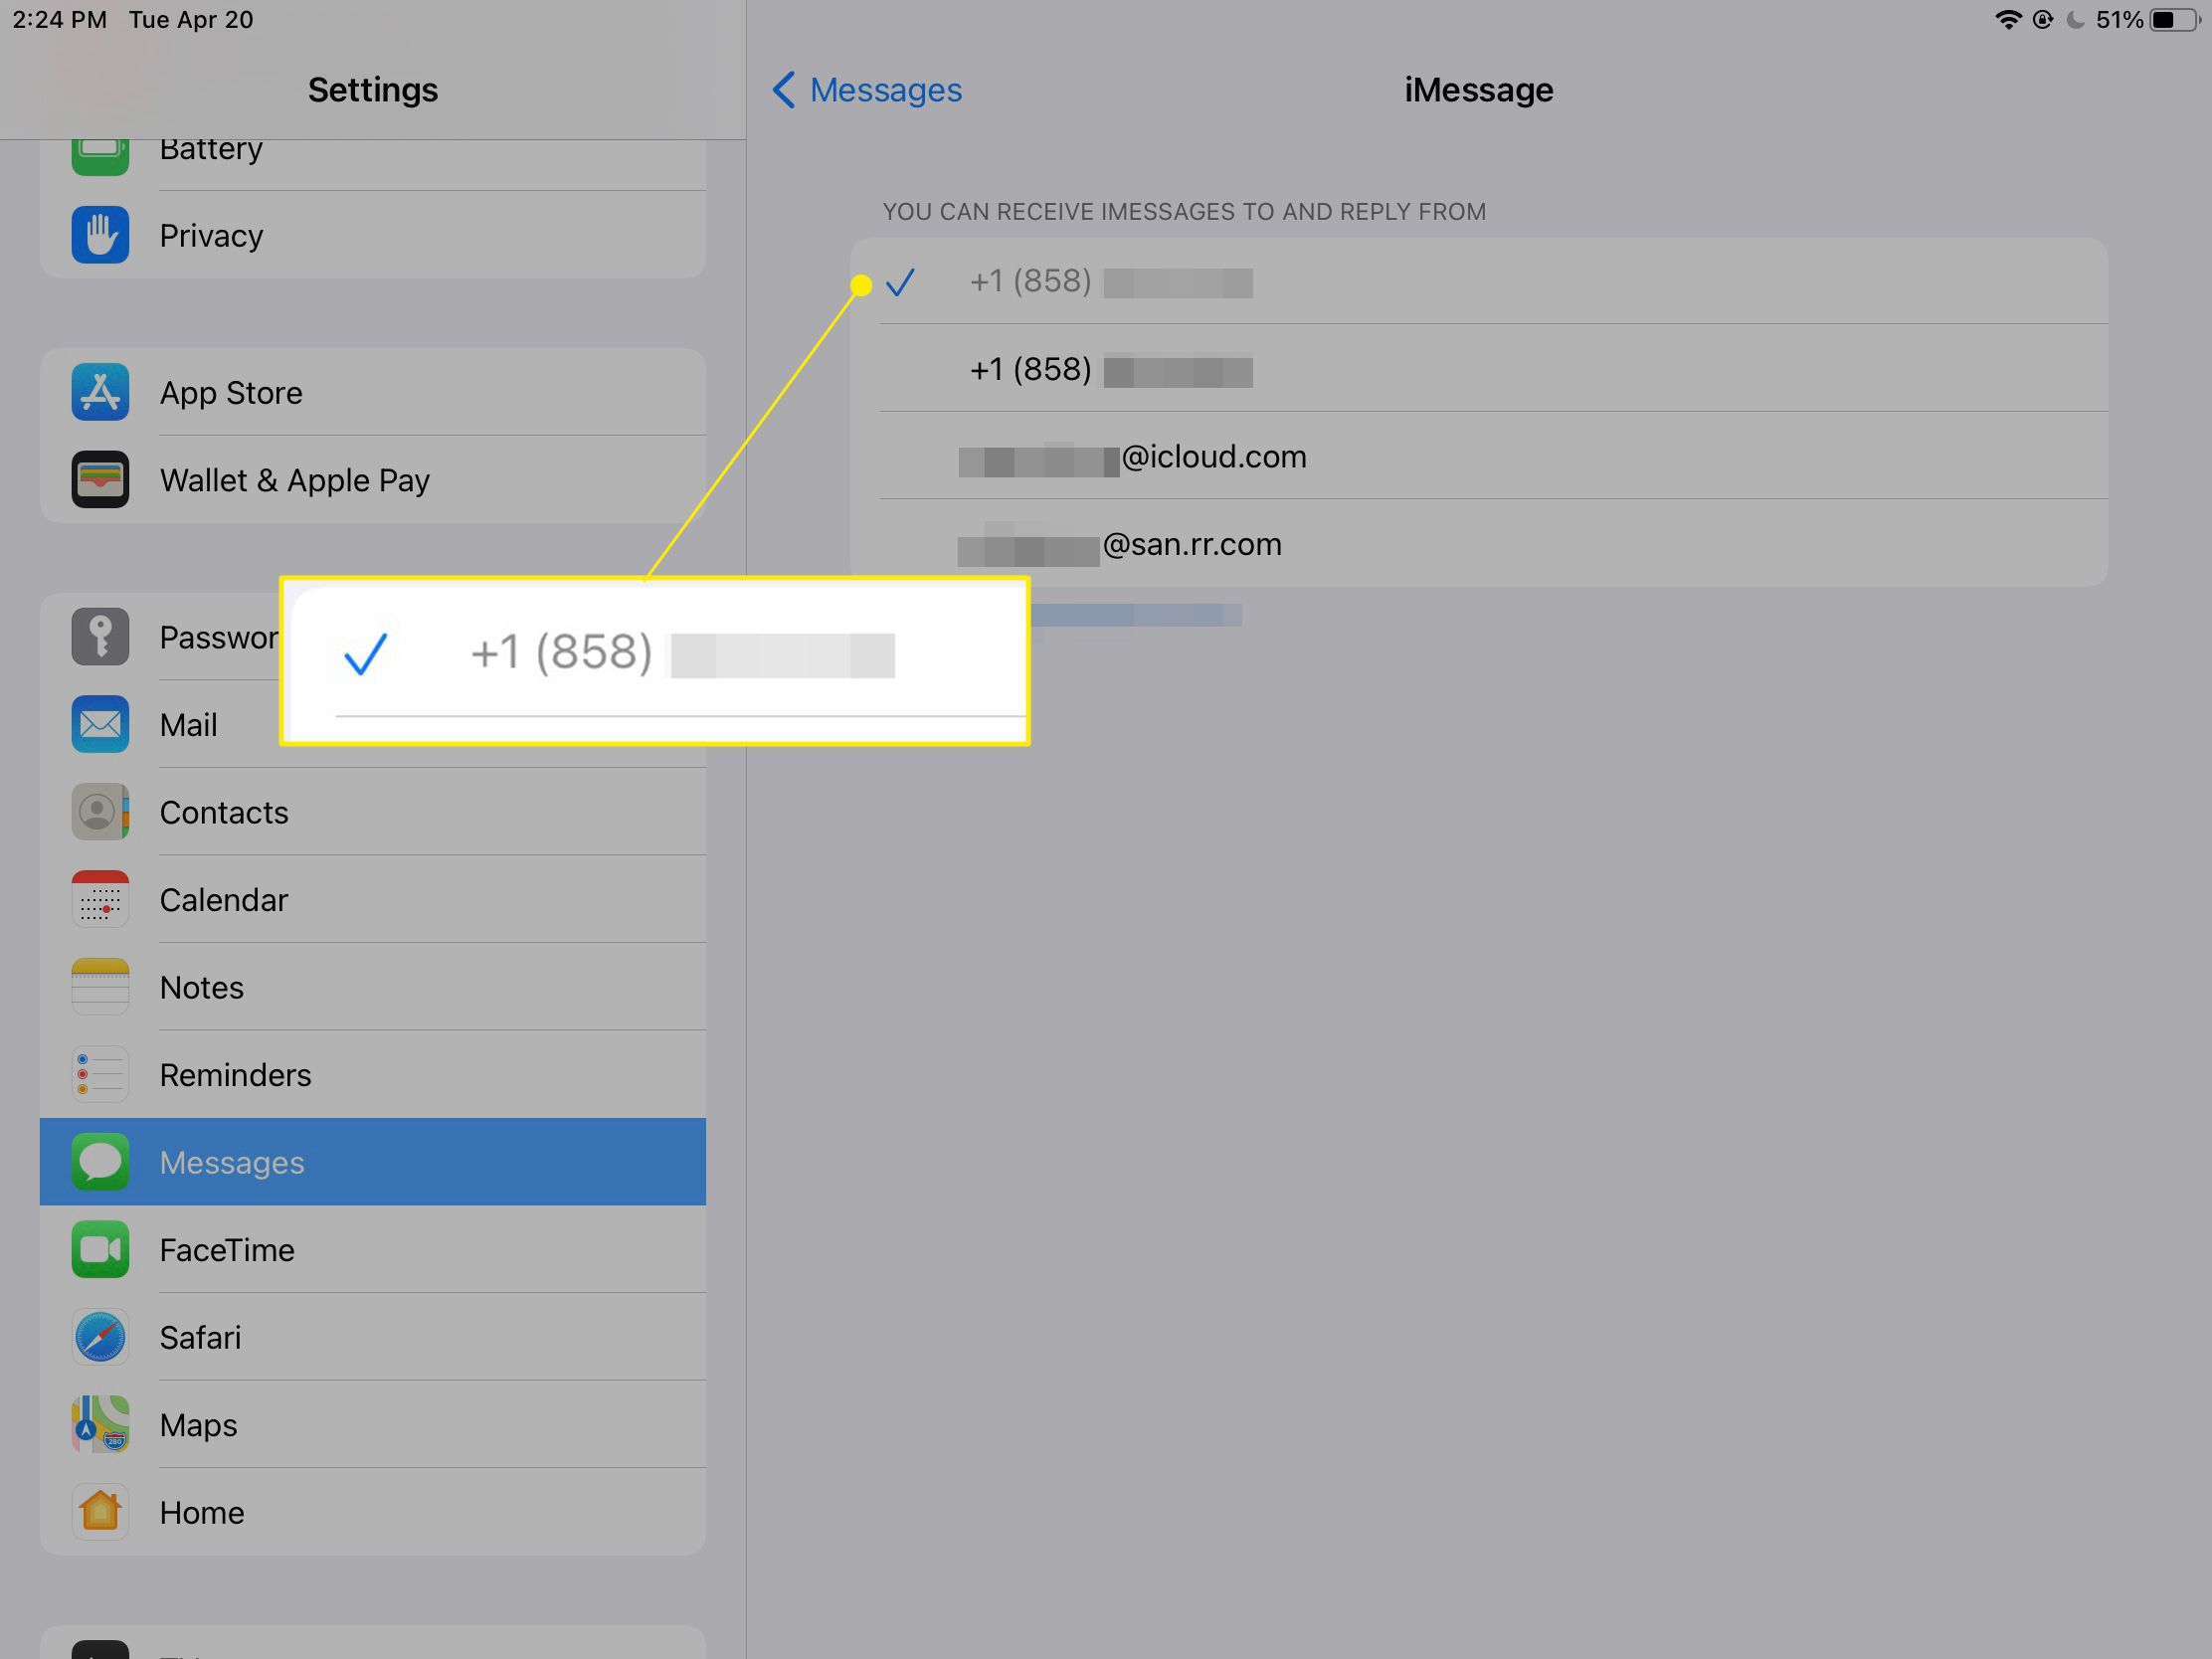
Task: Select the @icloud.com address
Action: click(1479, 456)
